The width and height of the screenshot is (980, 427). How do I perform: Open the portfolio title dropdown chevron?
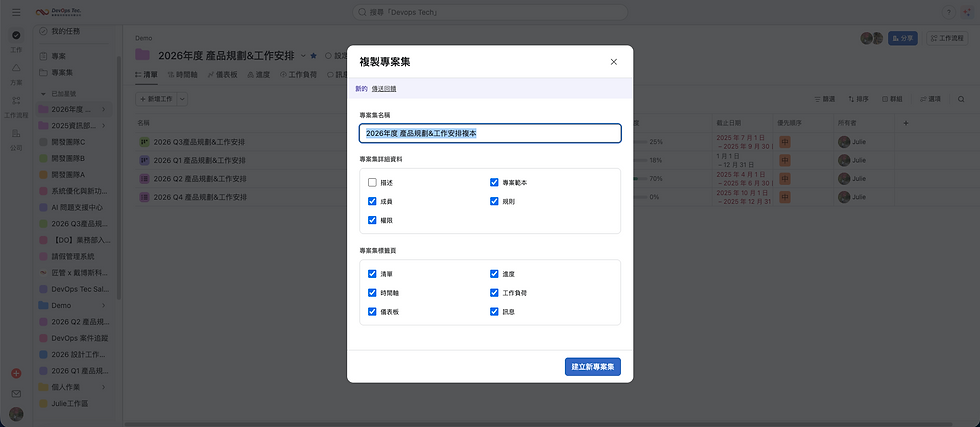303,56
